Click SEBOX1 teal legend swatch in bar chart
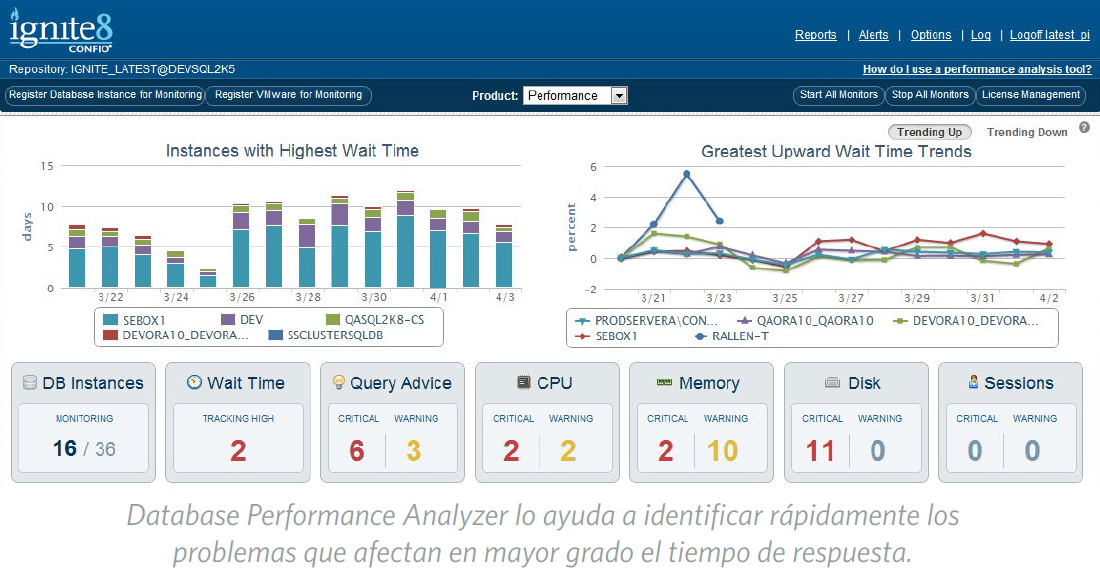The height and width of the screenshot is (582, 1100). point(110,320)
